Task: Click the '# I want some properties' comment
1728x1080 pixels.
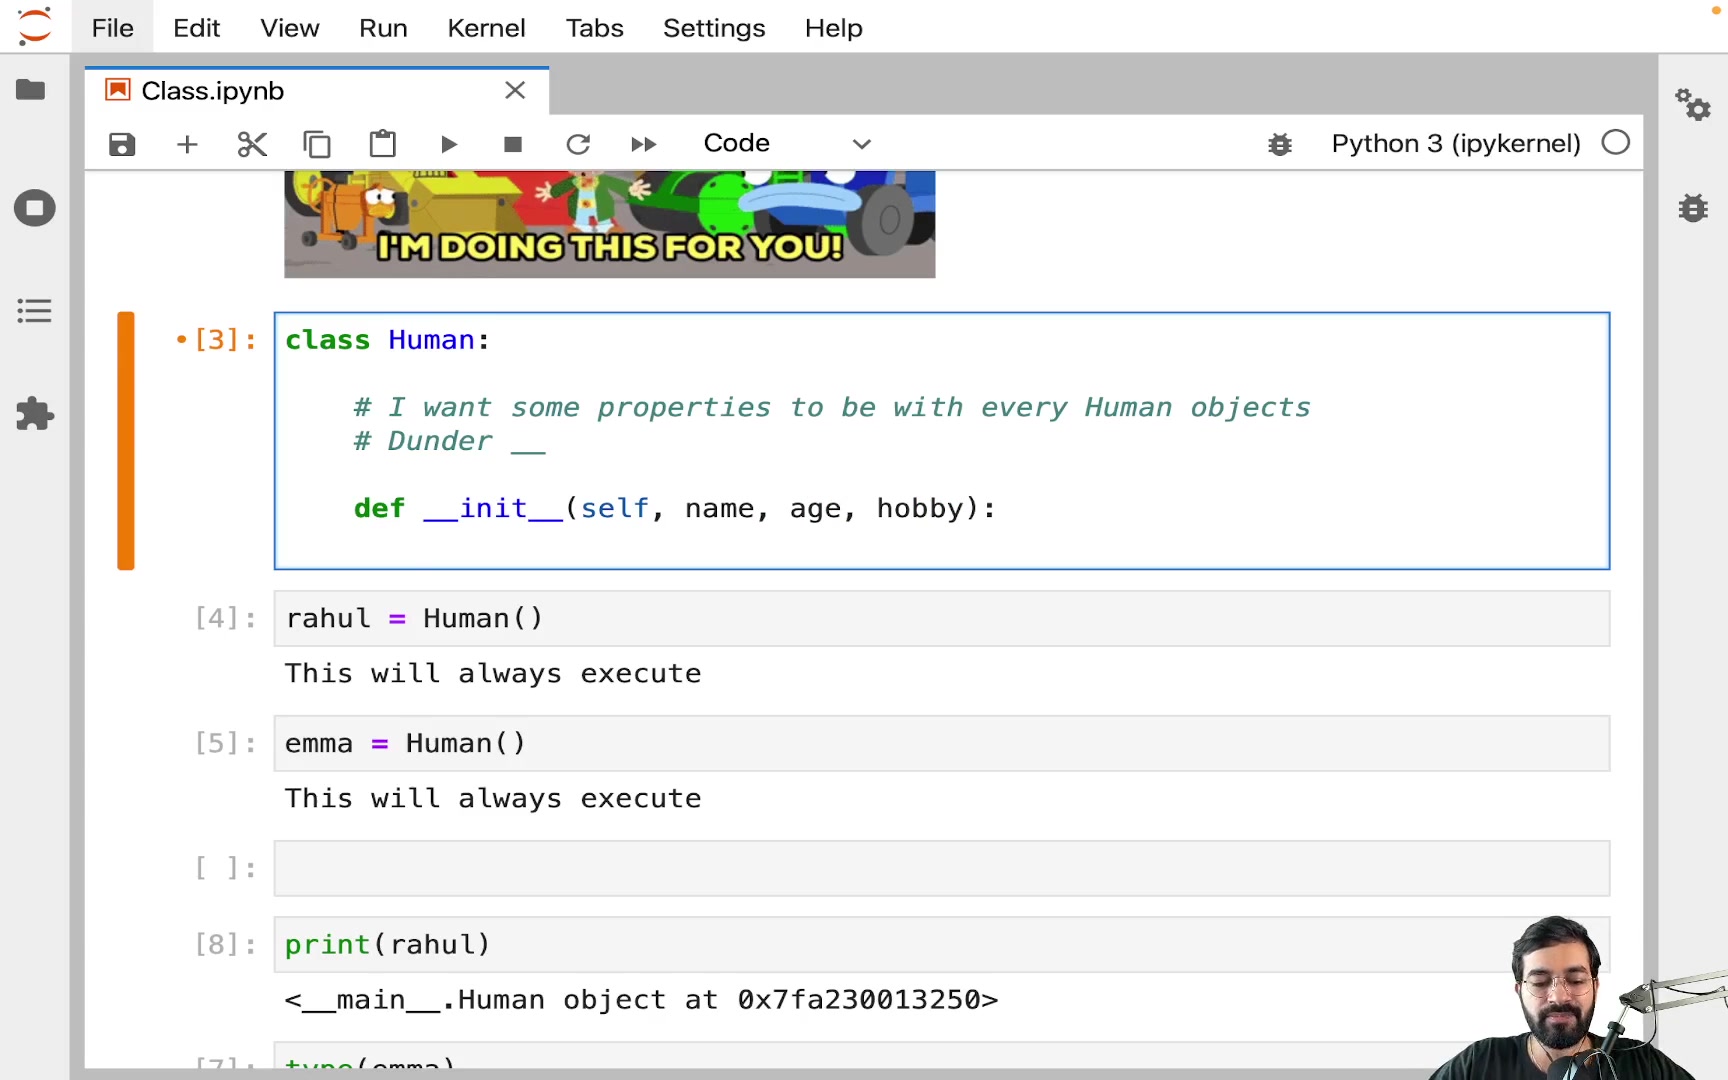Action: pos(832,407)
